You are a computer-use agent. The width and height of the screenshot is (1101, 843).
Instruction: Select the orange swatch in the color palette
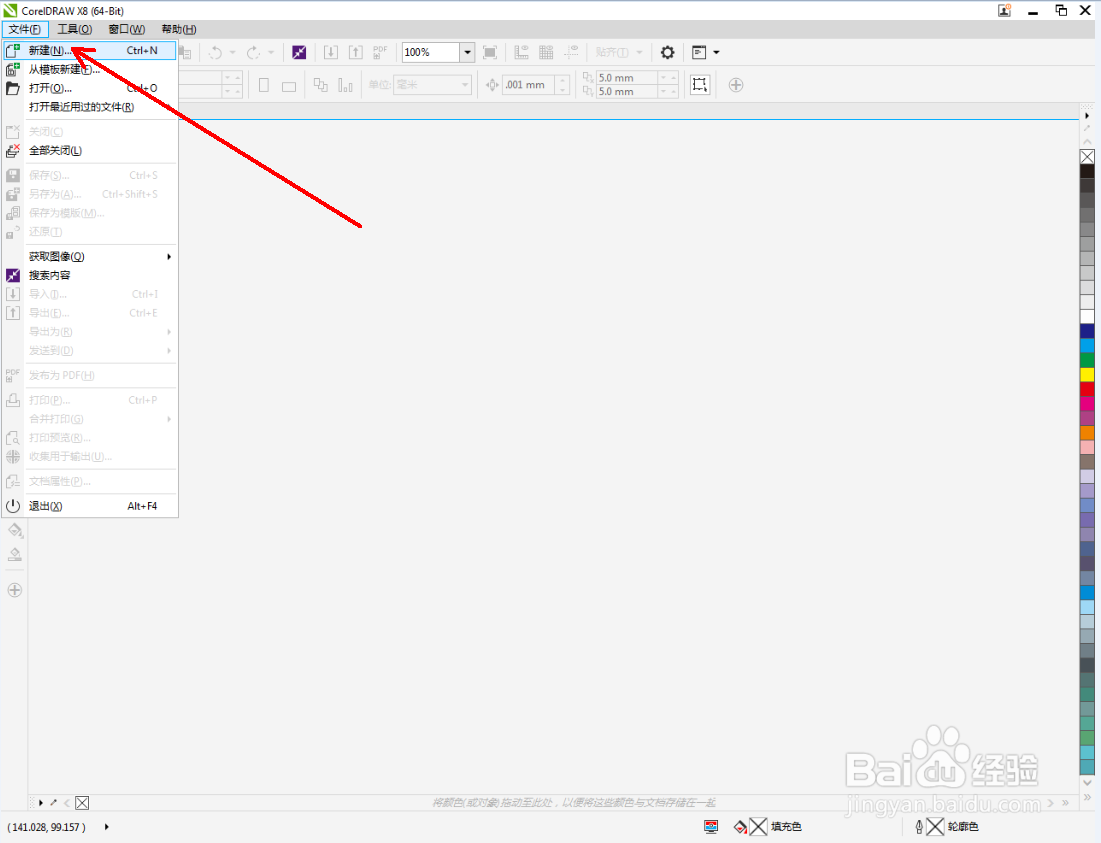1087,432
